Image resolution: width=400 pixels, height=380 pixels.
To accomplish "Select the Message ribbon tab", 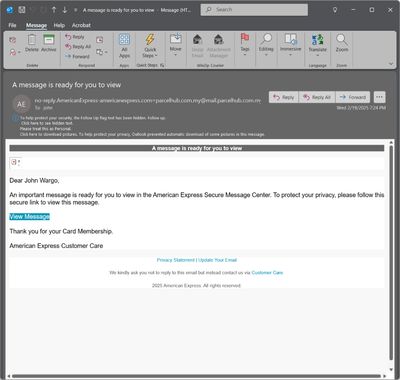I will tap(36, 25).
